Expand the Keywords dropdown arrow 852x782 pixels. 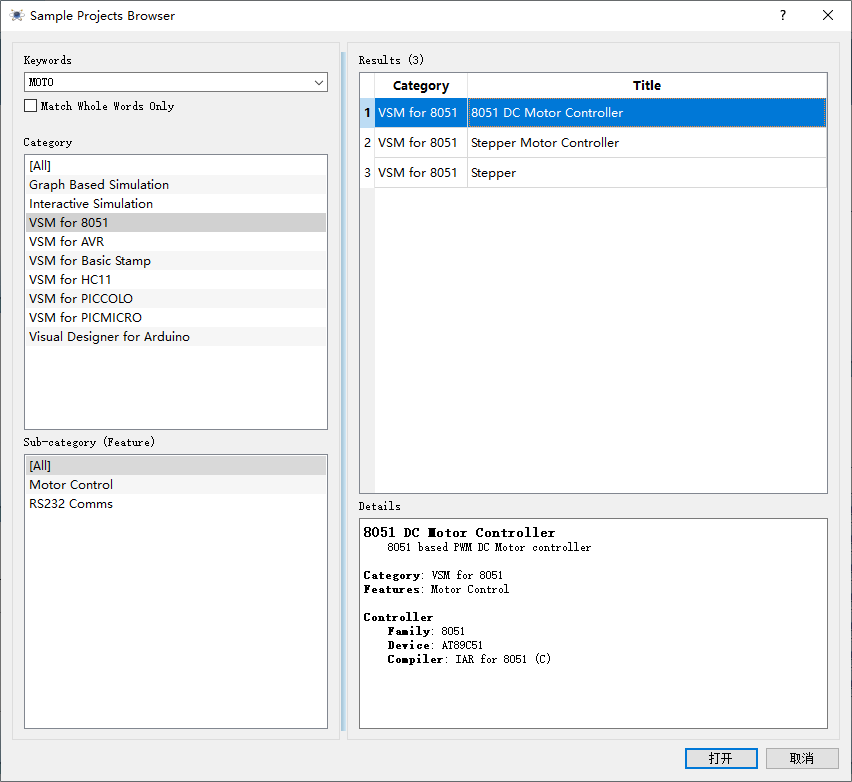(318, 82)
